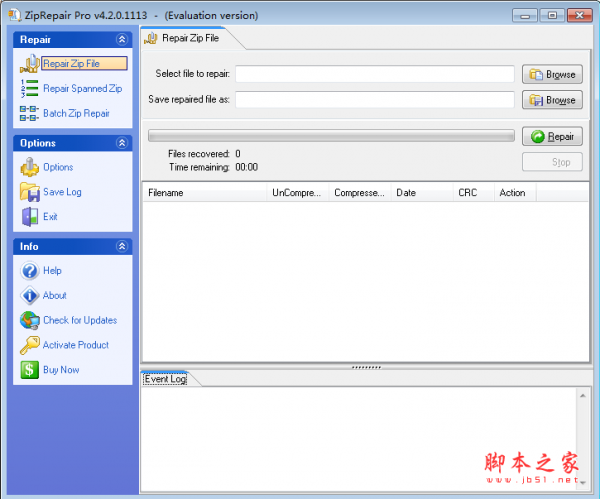Click the Buy Now dollar icon
Screen dimensions: 600x499
[x=29, y=370]
